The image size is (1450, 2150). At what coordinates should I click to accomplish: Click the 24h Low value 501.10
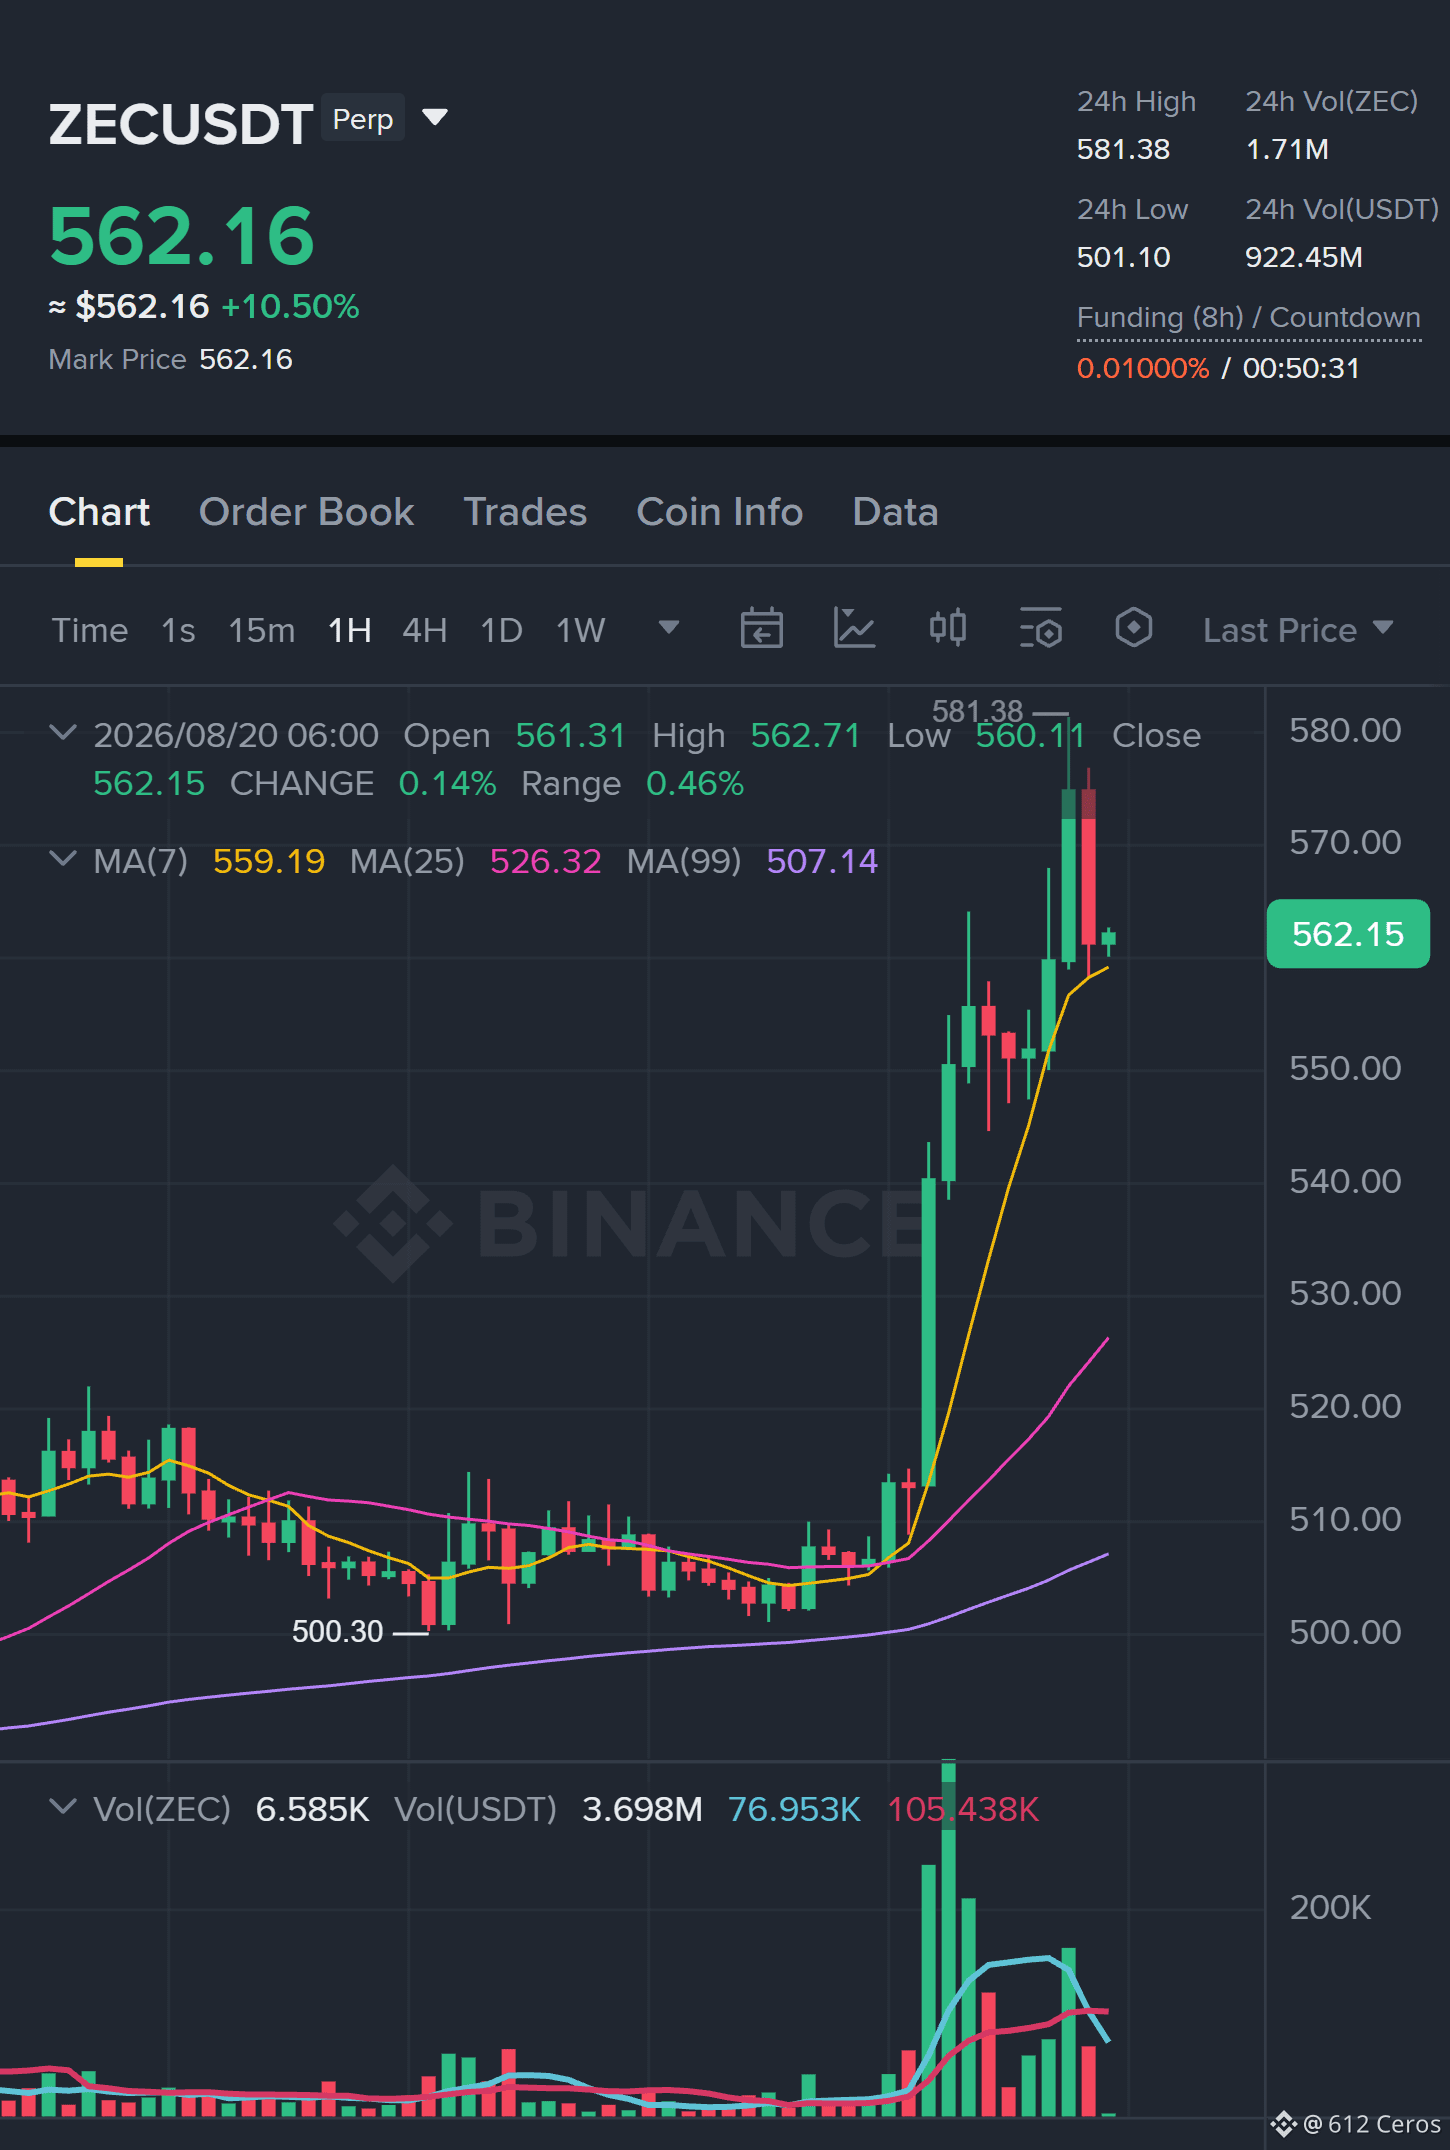tap(1123, 257)
